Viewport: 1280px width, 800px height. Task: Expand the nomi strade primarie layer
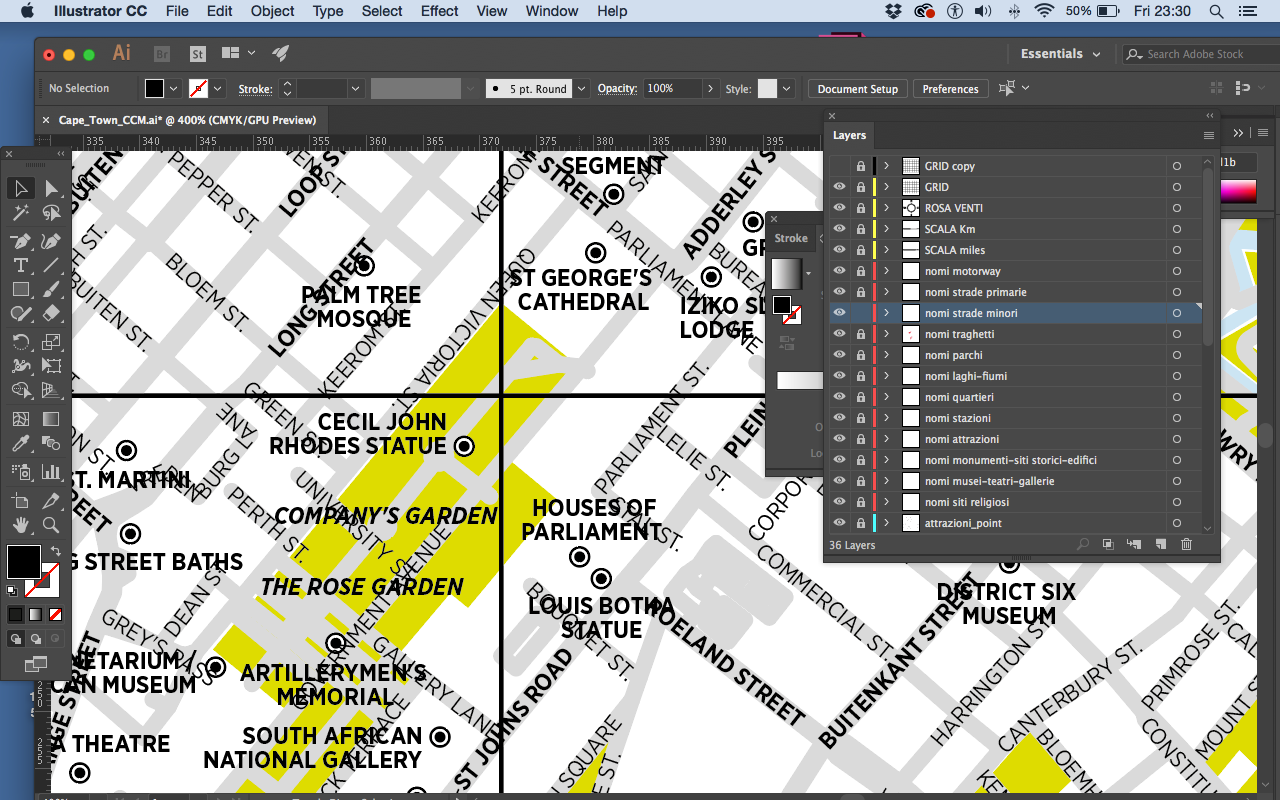coord(886,292)
